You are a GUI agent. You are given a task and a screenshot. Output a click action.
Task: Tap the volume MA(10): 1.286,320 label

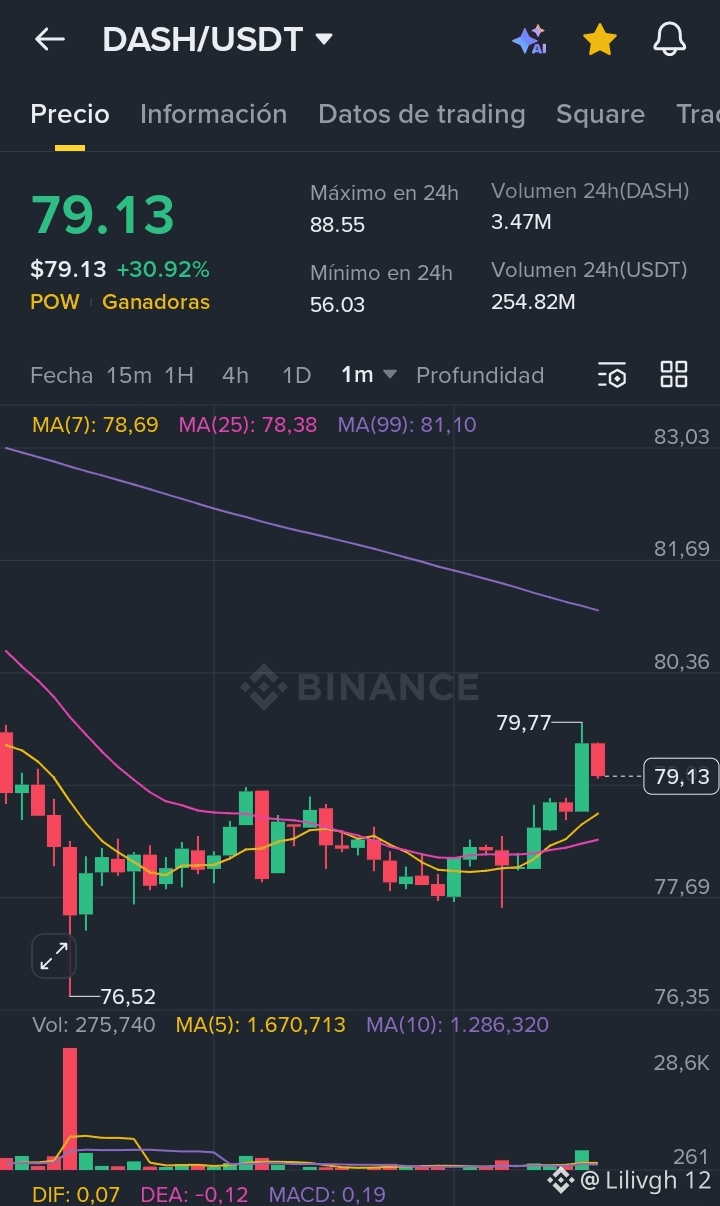[457, 1025]
